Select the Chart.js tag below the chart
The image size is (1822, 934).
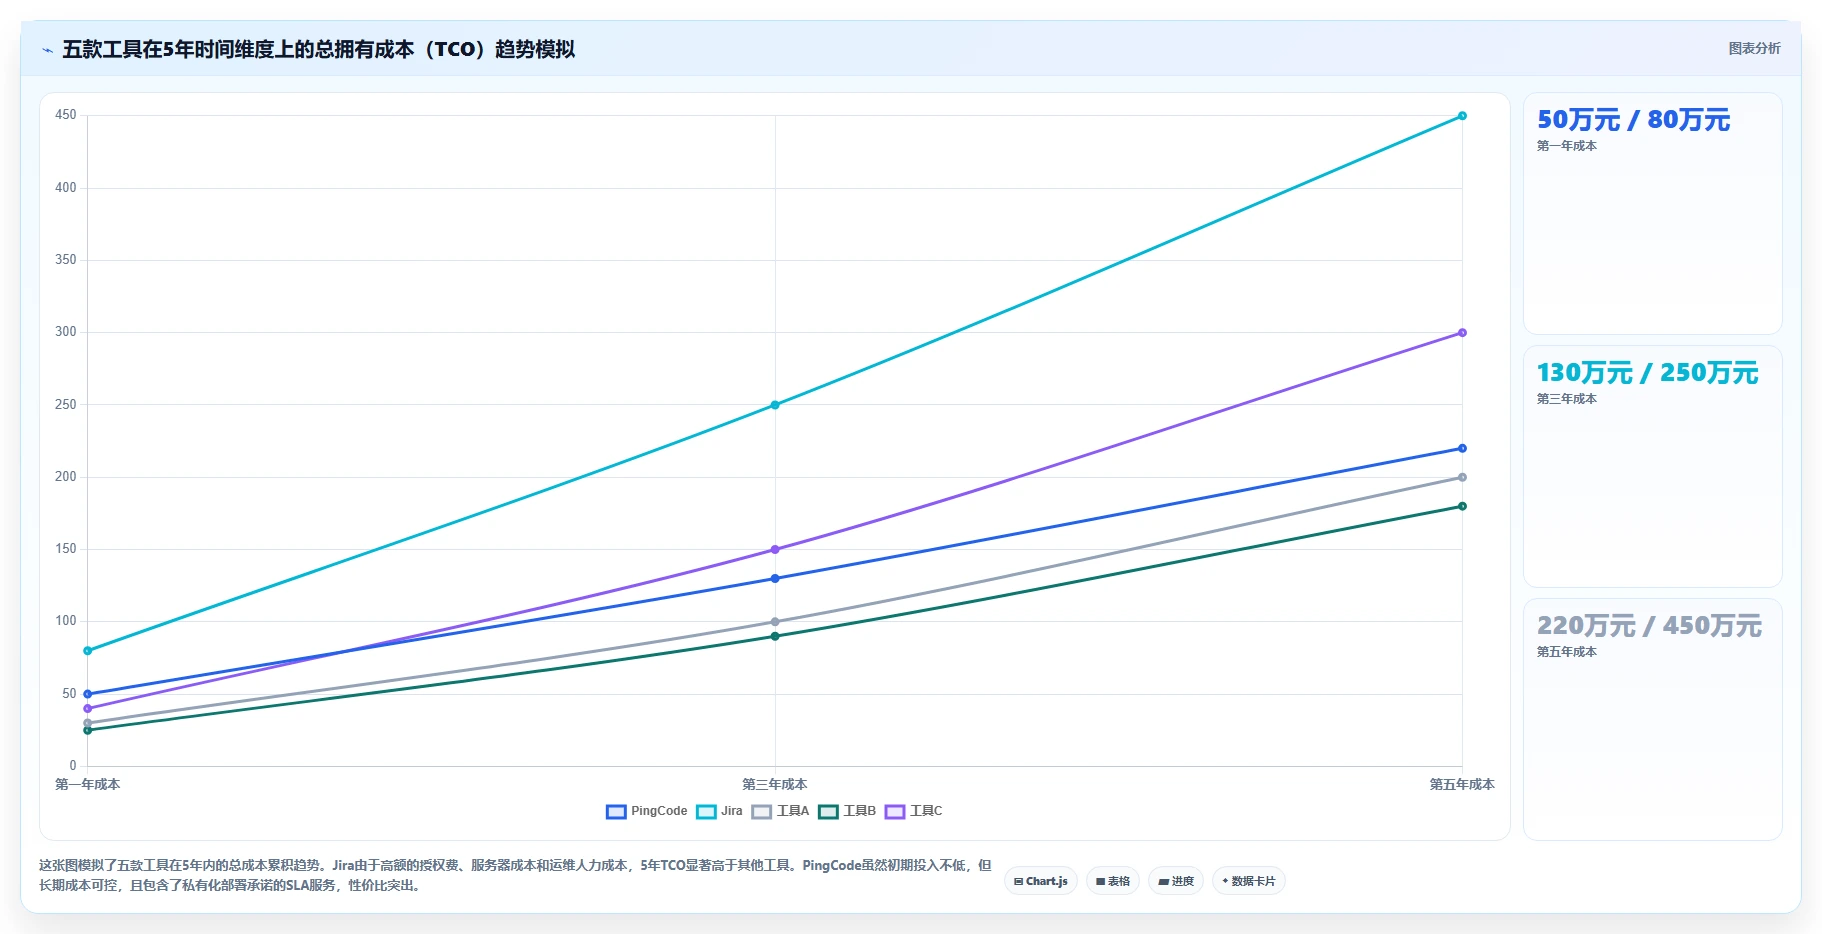coord(1040,881)
